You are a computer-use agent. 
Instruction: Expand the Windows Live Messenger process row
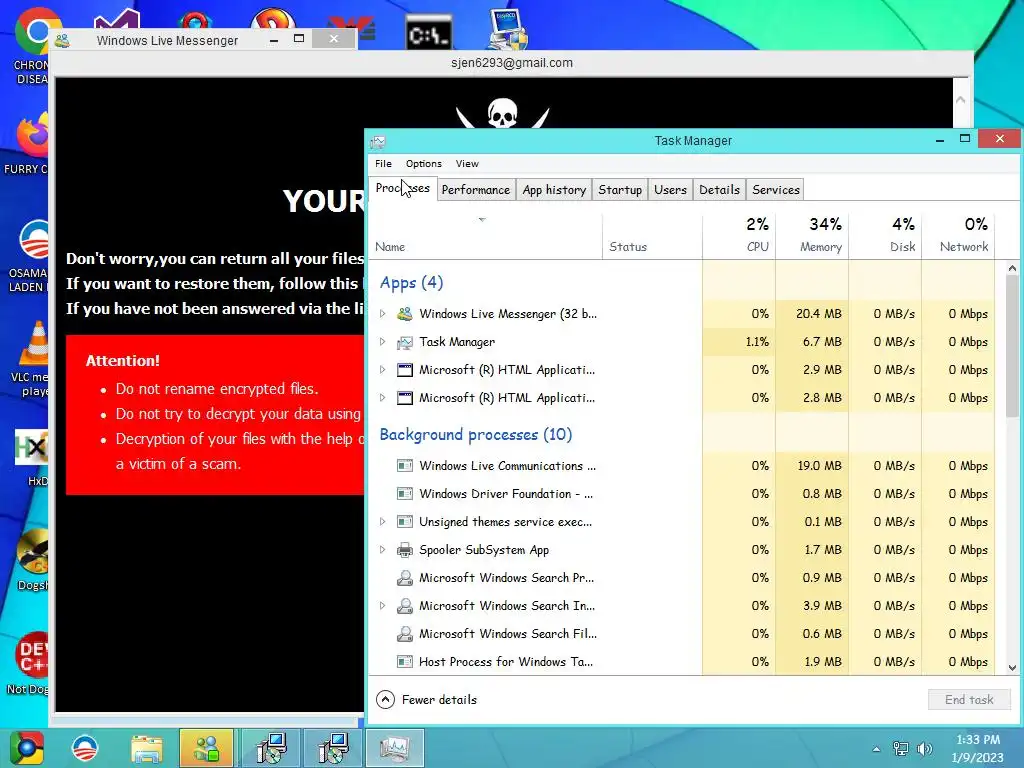tap(383, 313)
